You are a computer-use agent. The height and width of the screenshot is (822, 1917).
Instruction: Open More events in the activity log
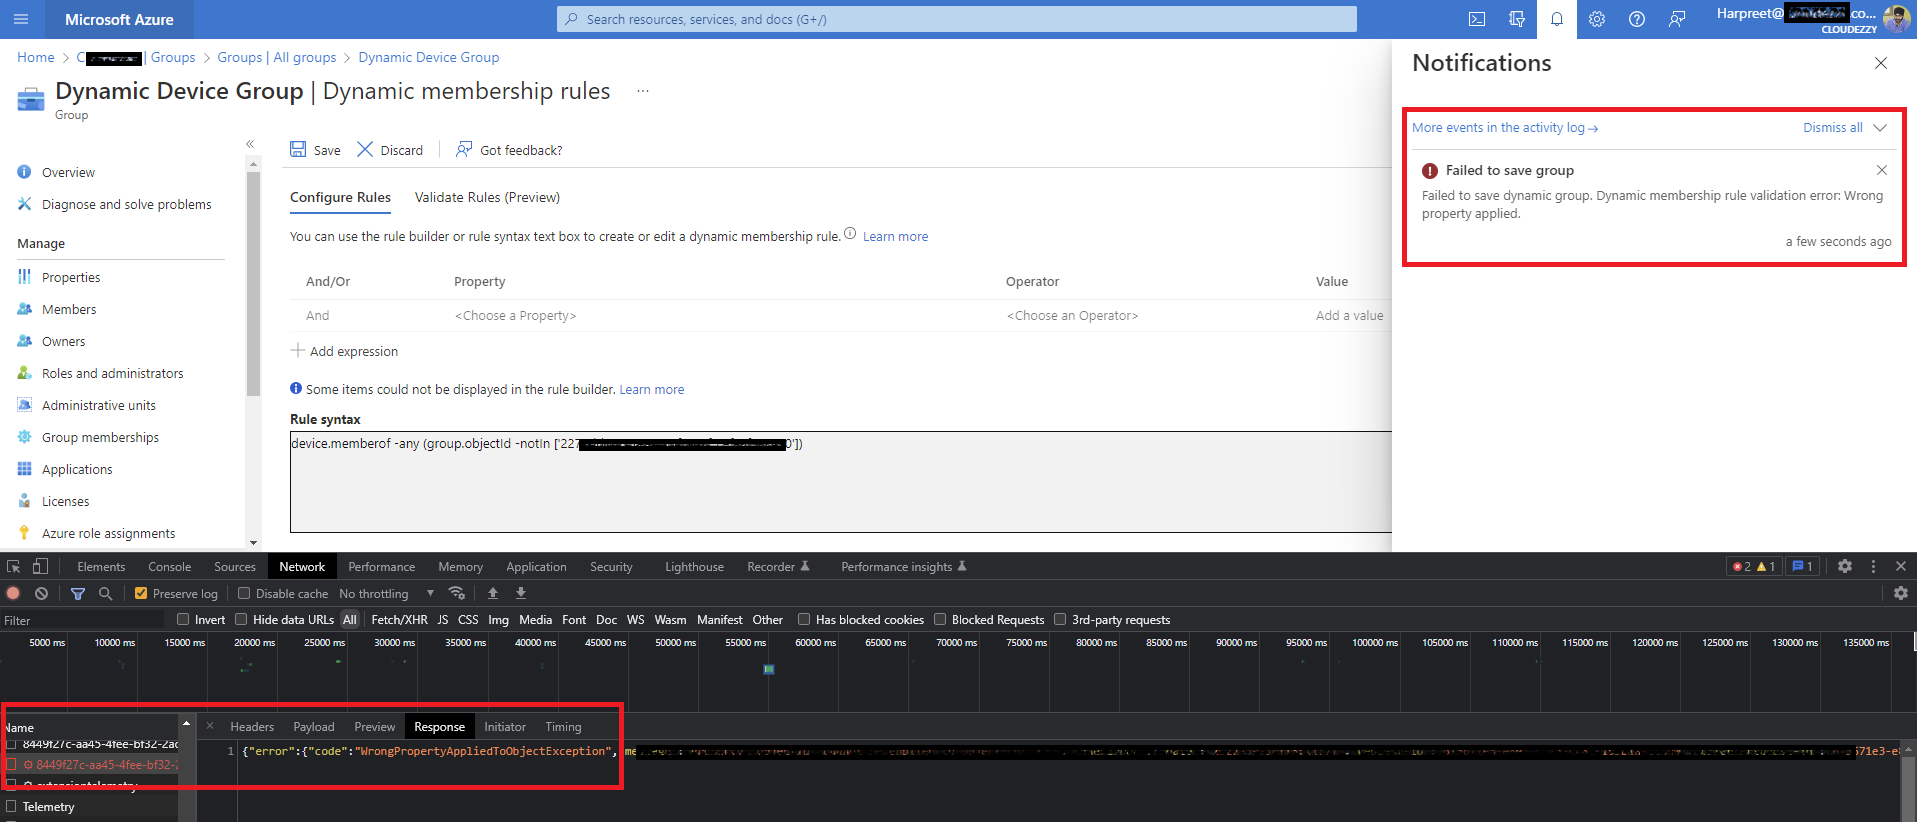[x=1505, y=128]
